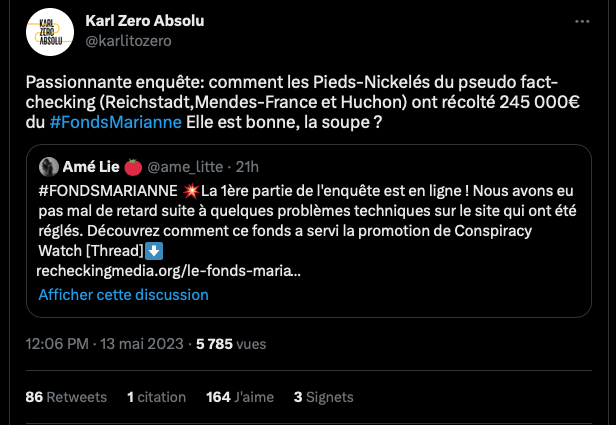Image resolution: width=616 pixels, height=425 pixels.
Task: Open the #FondsMarianne hashtag link
Action: click(x=116, y=122)
